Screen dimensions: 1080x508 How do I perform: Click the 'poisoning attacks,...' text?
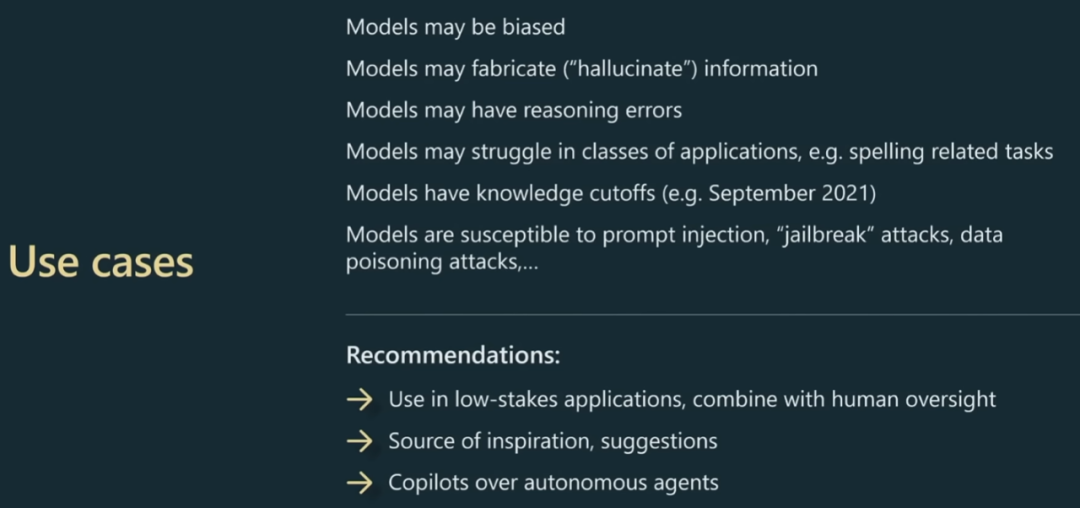[442, 262]
